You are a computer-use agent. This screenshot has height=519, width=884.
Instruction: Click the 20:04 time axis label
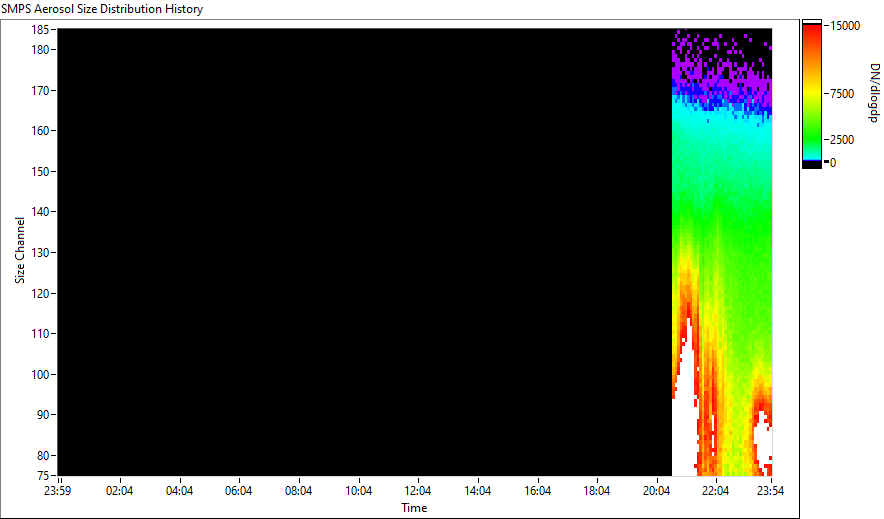click(656, 491)
